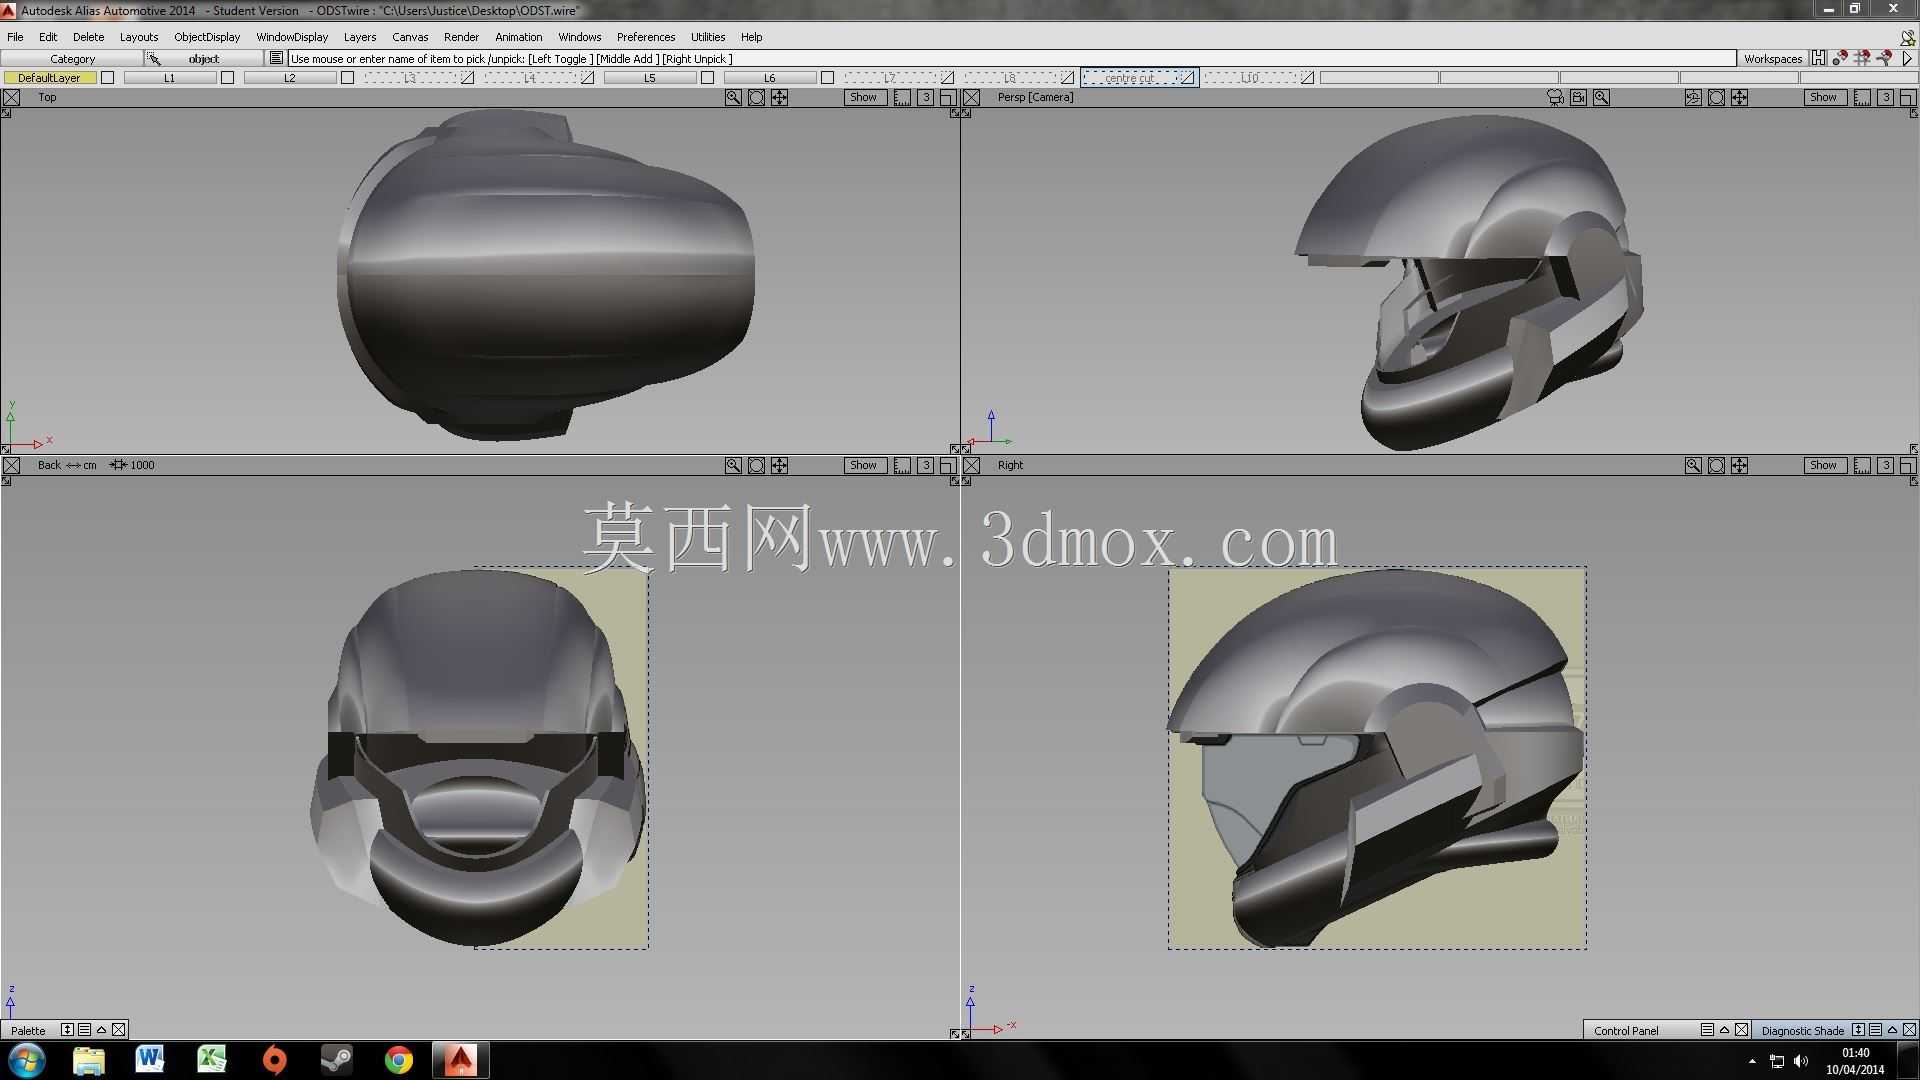Click pan/track icon in Top view

tap(780, 98)
